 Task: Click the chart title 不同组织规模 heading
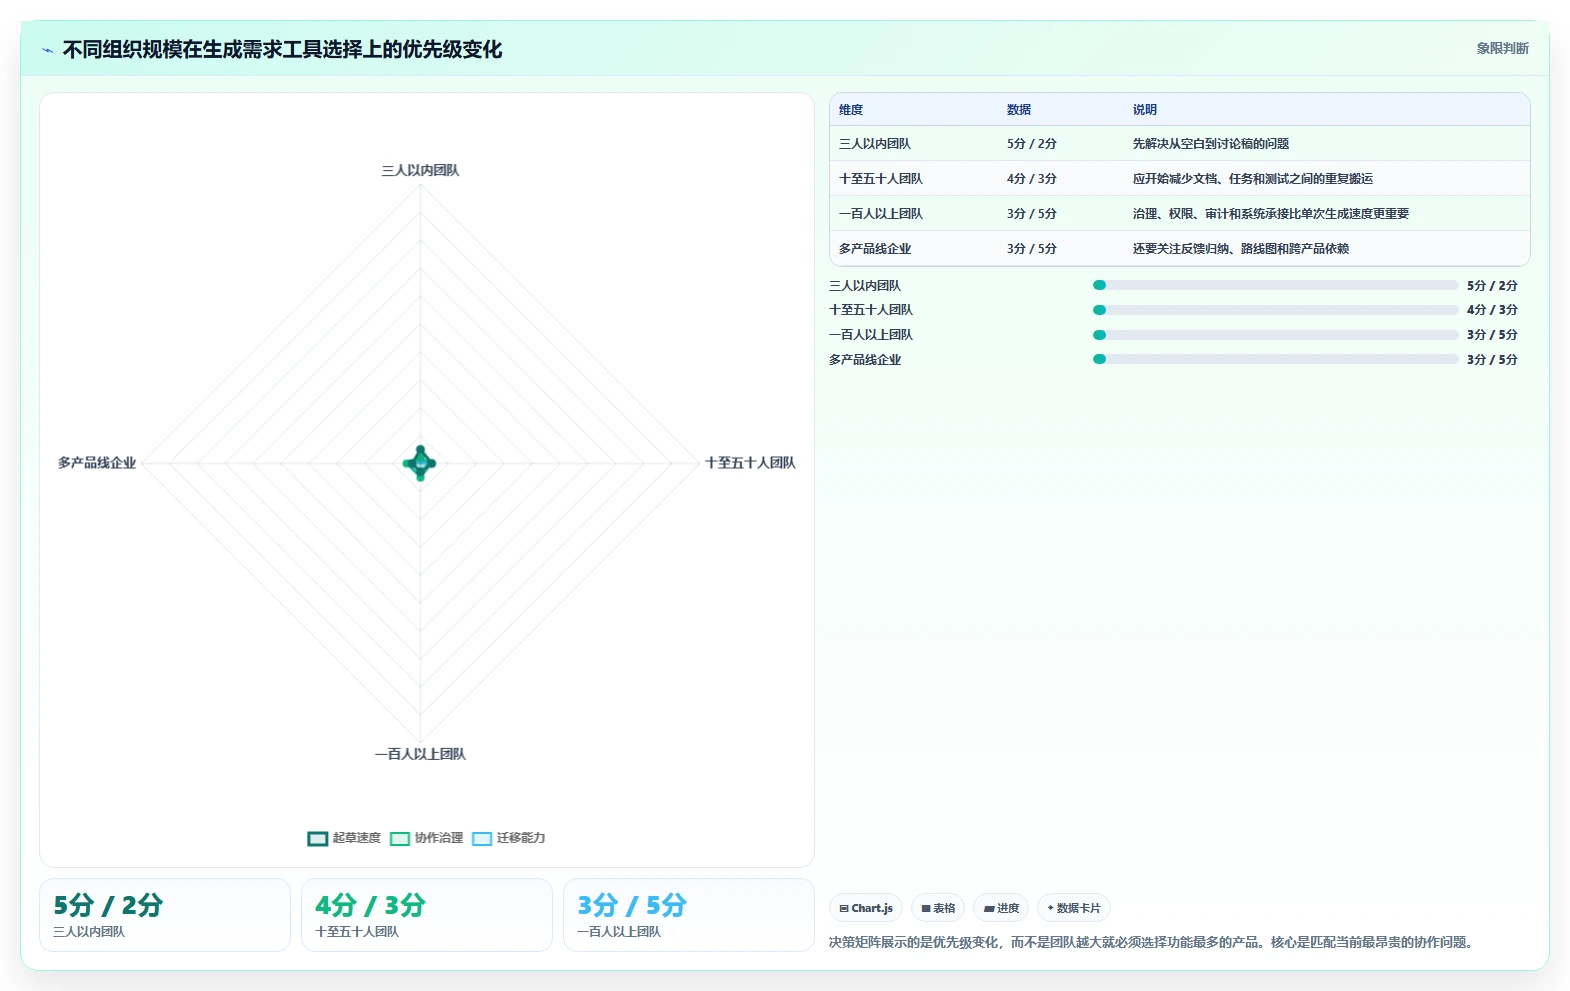(x=283, y=49)
